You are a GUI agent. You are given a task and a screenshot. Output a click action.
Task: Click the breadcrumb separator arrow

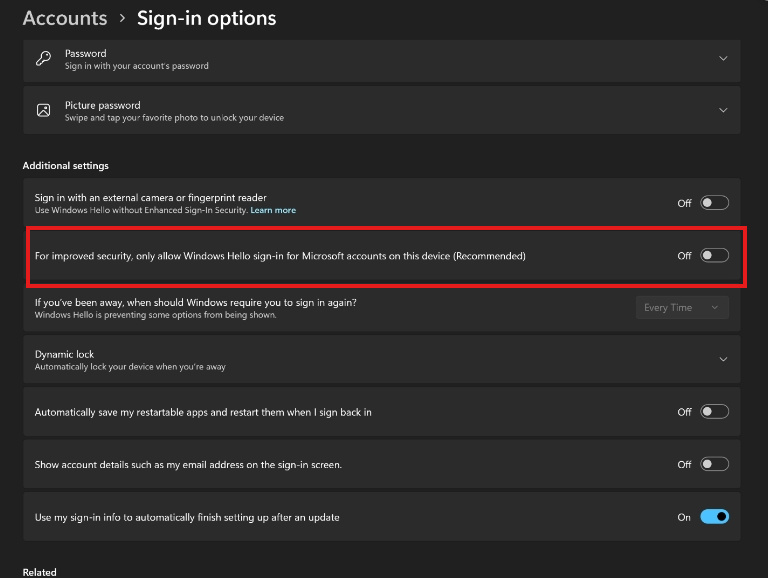(122, 19)
